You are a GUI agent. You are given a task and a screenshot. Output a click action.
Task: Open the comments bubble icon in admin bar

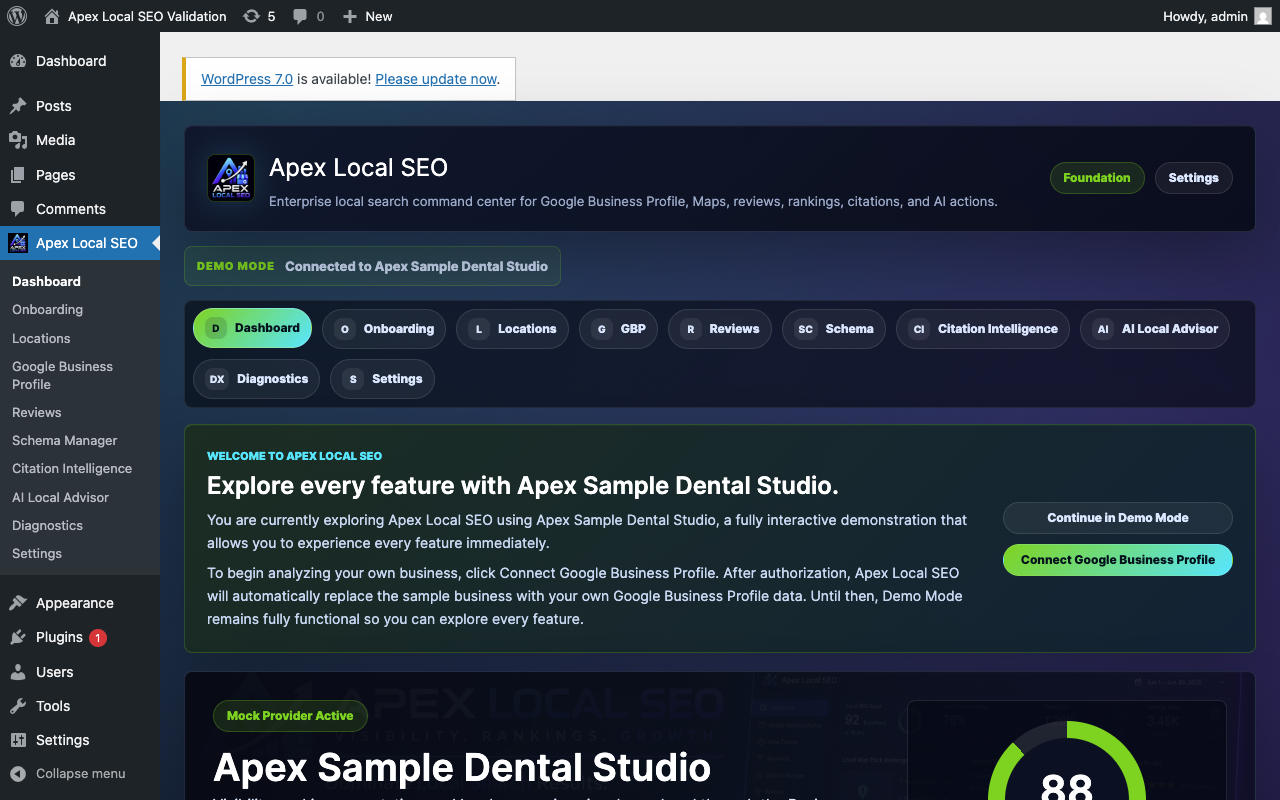click(x=300, y=16)
